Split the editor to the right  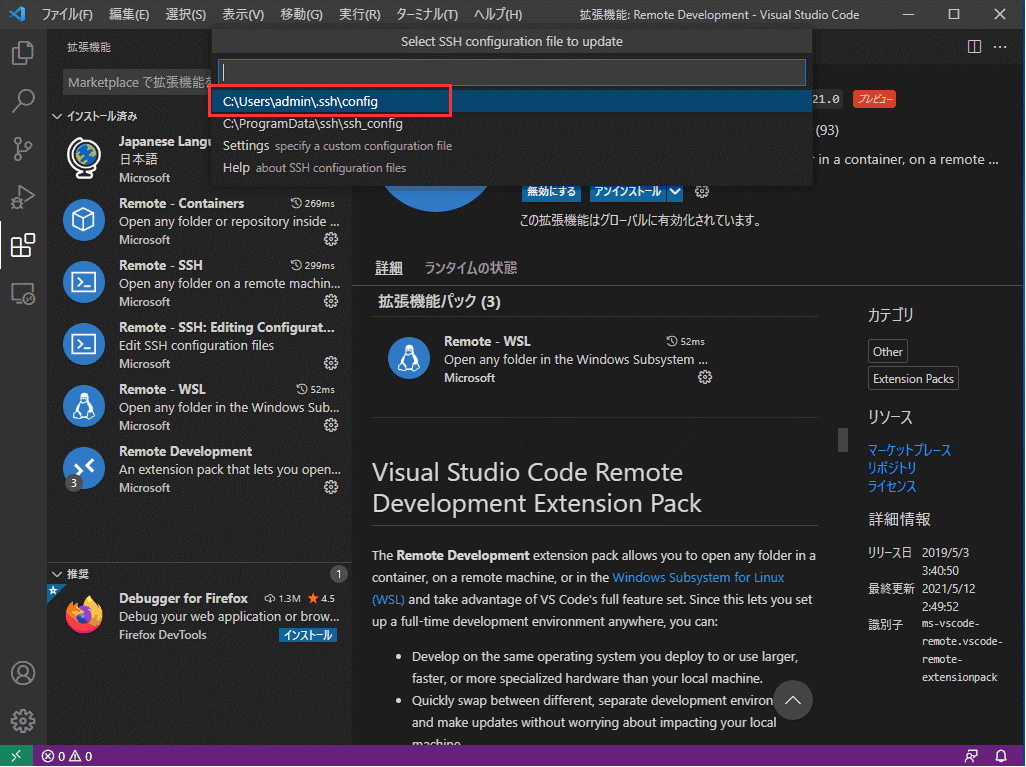[x=974, y=46]
